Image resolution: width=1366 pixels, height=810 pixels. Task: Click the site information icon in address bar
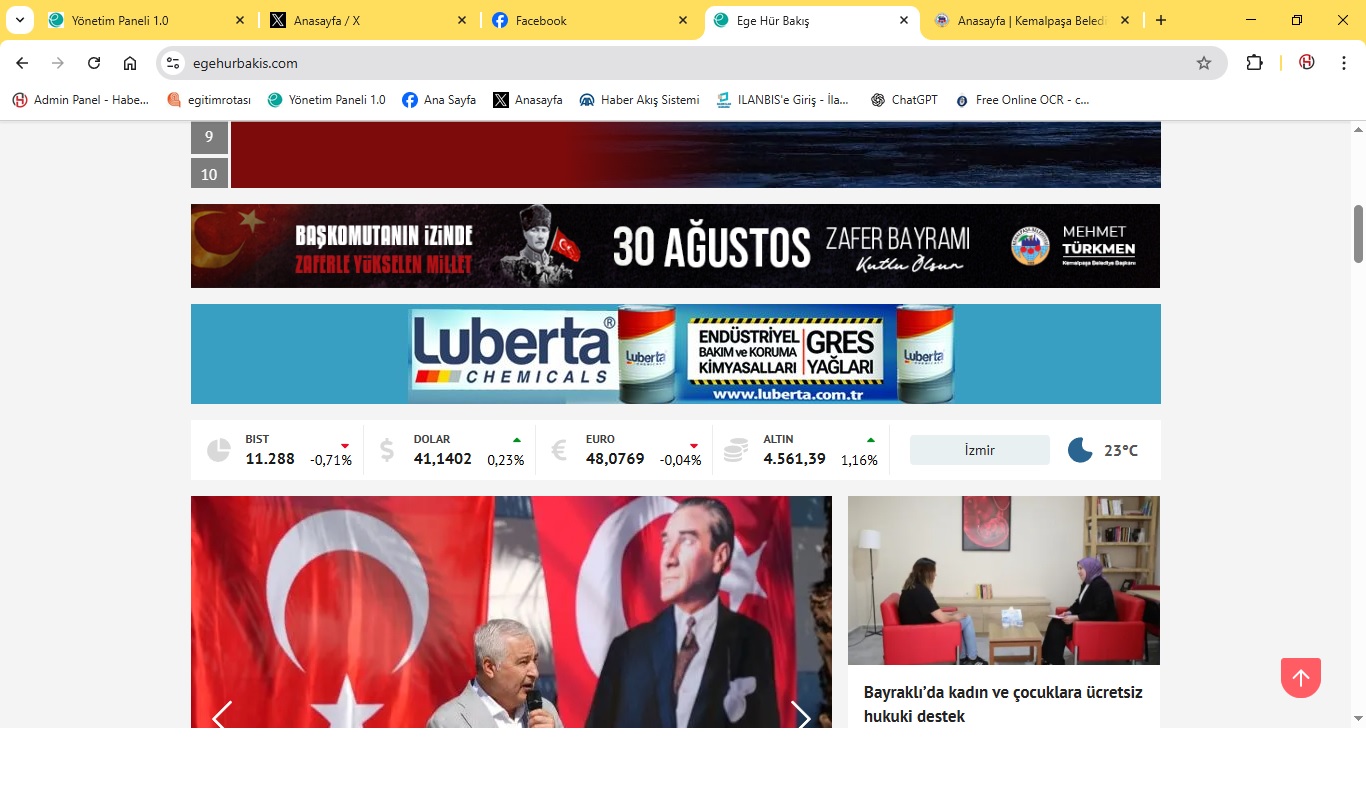pos(173,63)
